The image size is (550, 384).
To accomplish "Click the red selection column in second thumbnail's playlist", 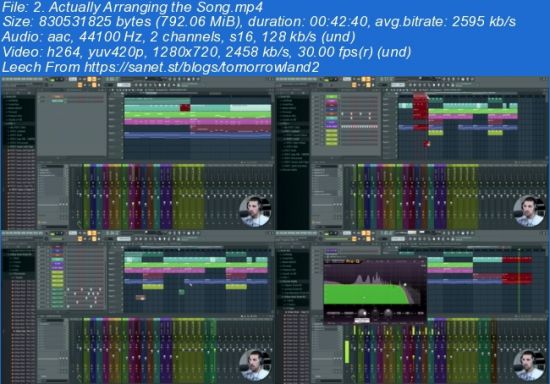I will pyautogui.click(x=420, y=112).
